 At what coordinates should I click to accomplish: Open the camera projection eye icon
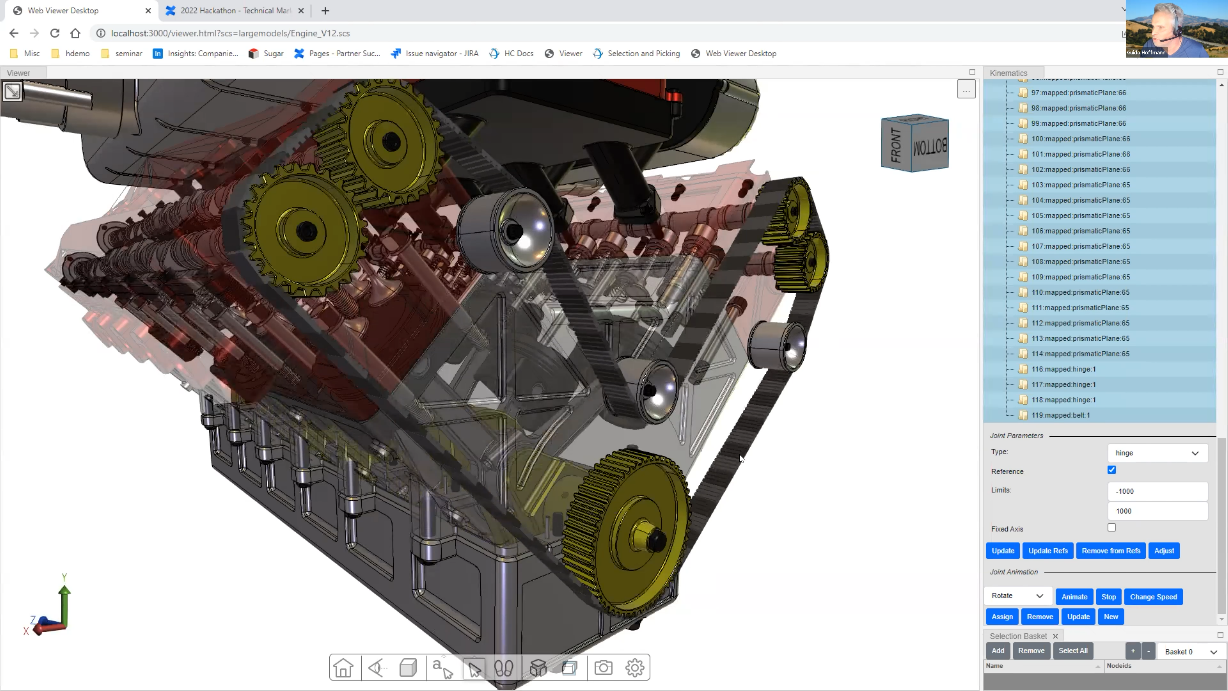(376, 668)
